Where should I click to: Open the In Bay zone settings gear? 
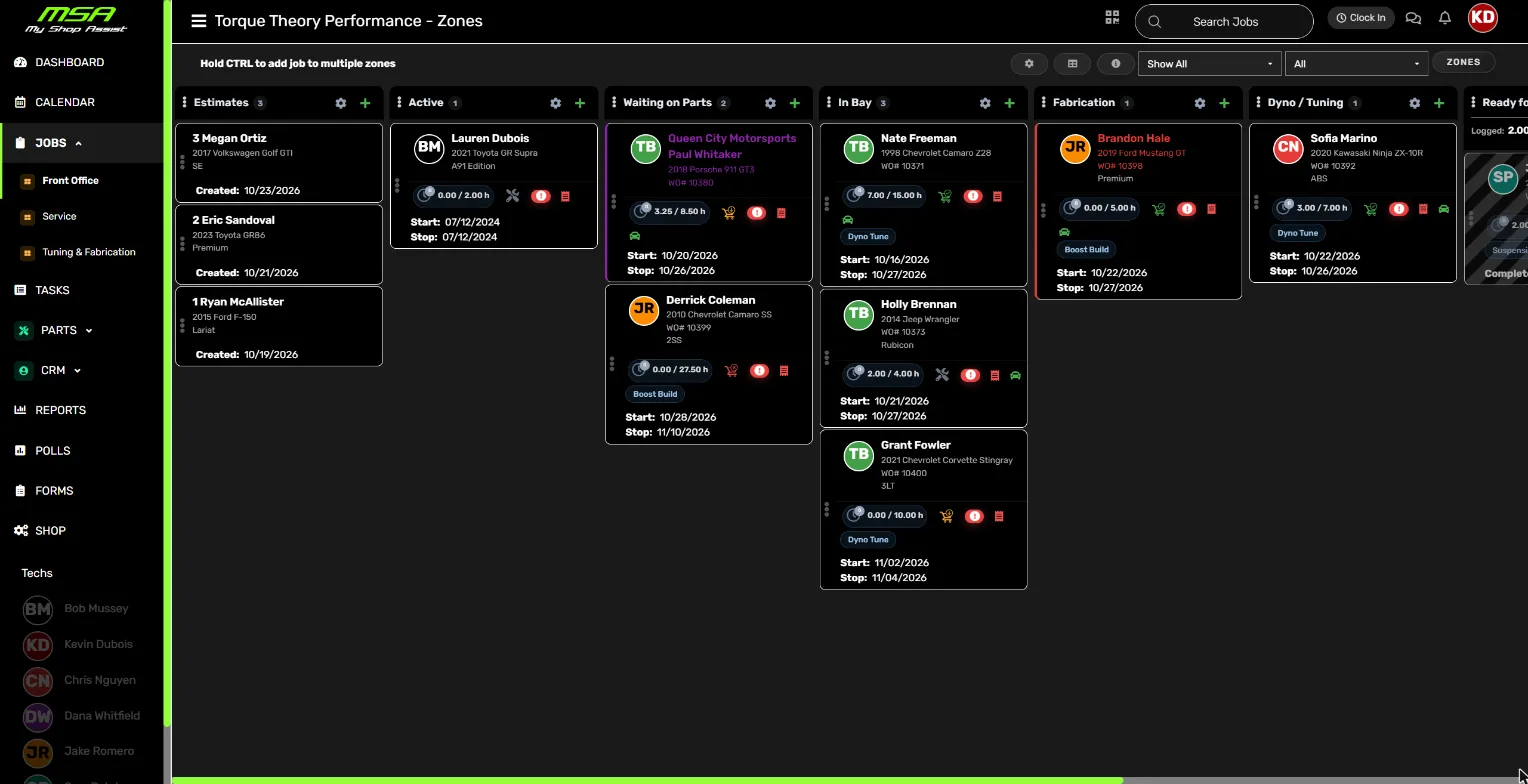click(985, 103)
